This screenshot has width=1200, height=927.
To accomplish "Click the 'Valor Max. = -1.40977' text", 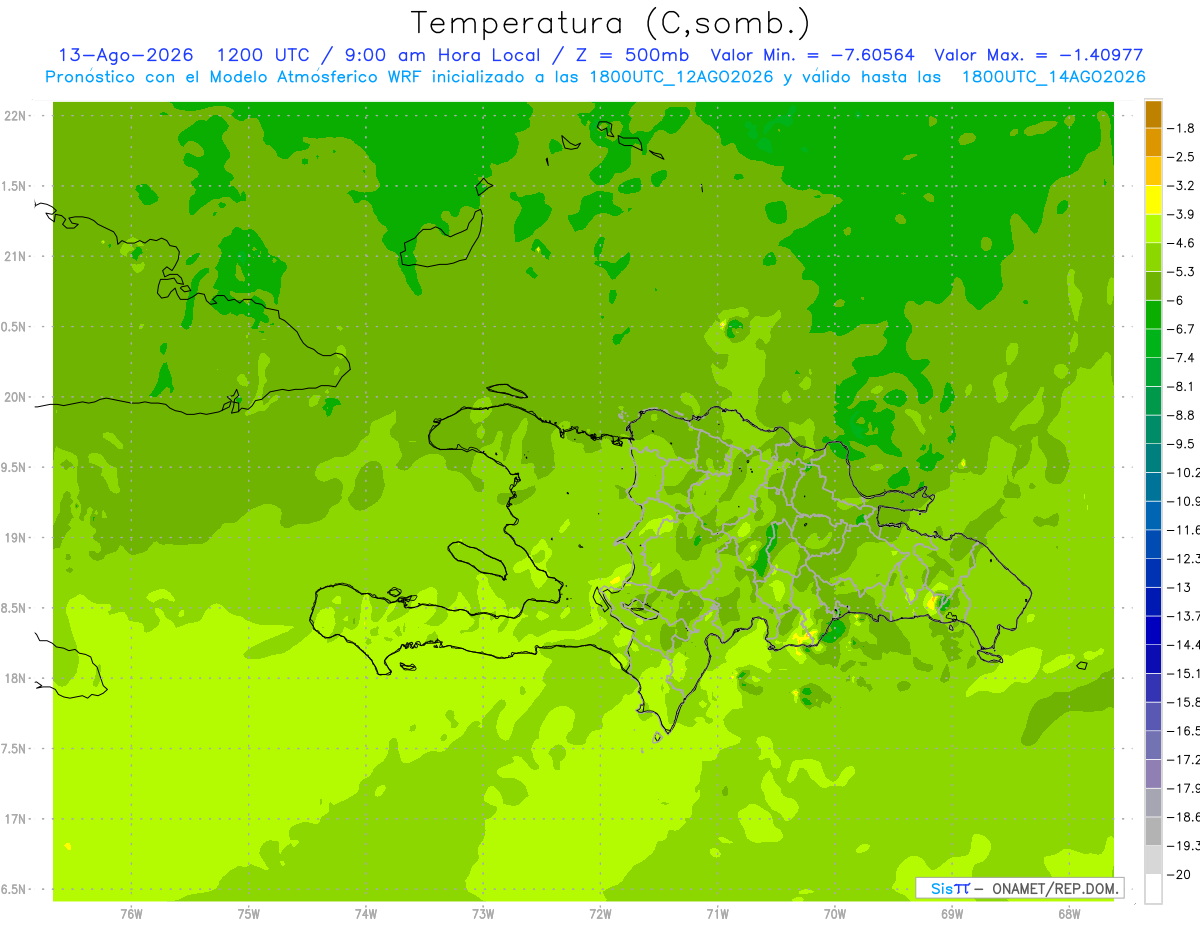I will 1039,56.
